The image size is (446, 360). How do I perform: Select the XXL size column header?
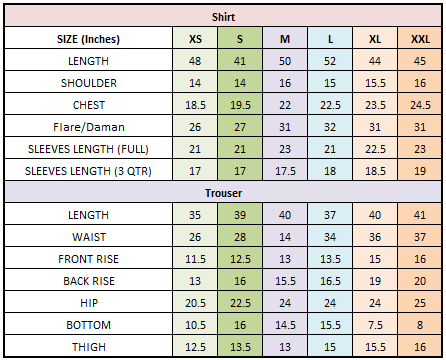420,39
